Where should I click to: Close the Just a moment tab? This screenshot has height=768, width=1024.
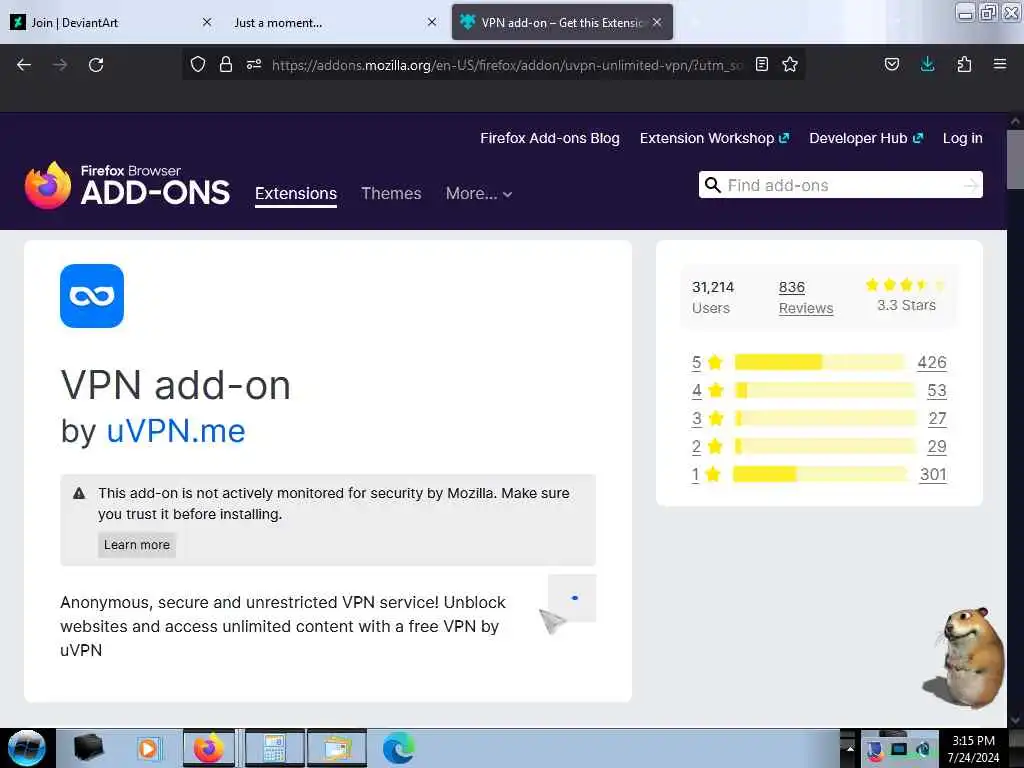pyautogui.click(x=432, y=22)
